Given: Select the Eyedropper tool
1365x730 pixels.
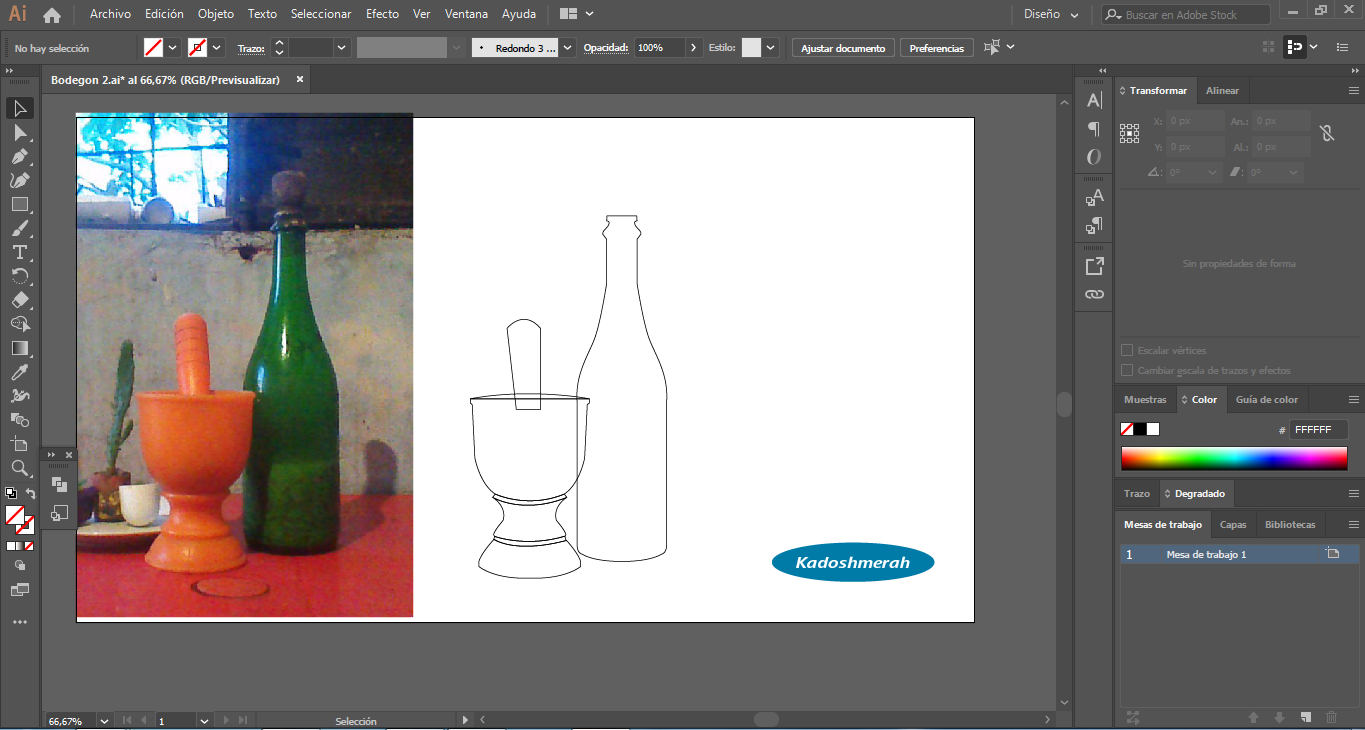Looking at the screenshot, I should click(20, 372).
